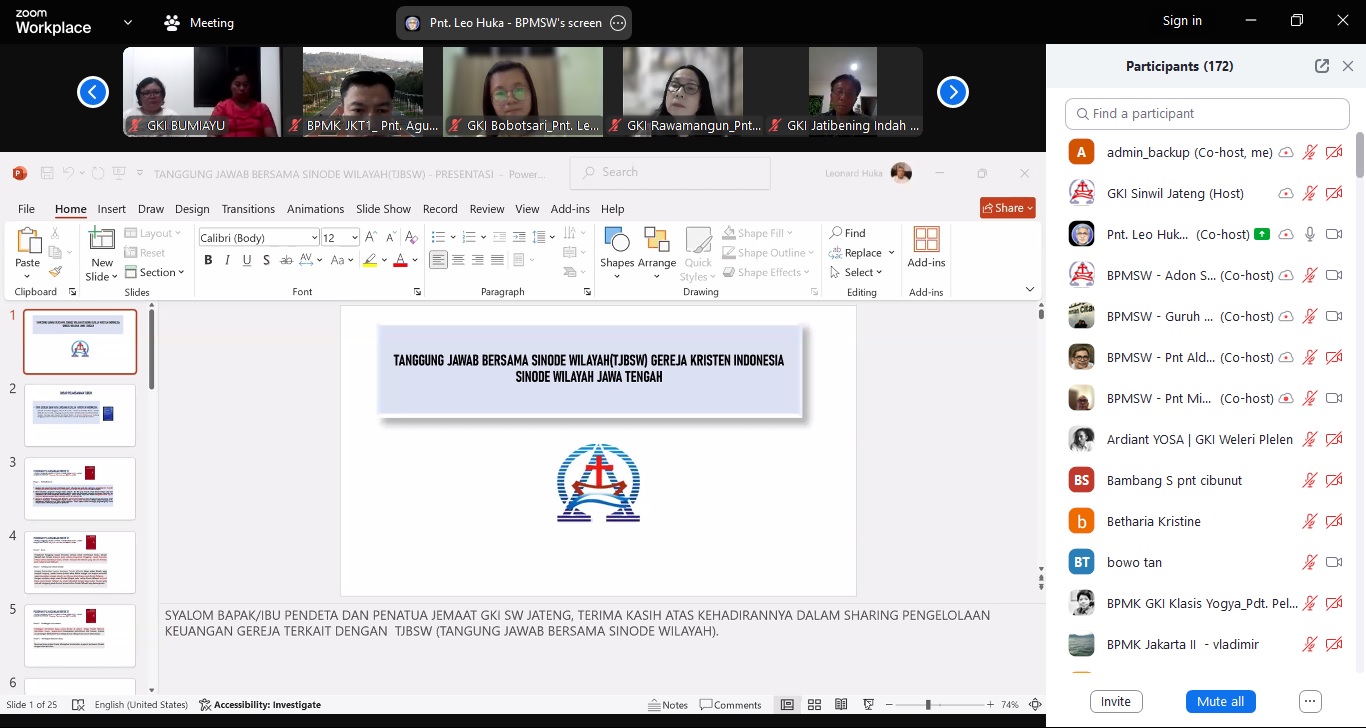Toggle text Shadow formatting
The width and height of the screenshot is (1366, 728).
tap(266, 260)
